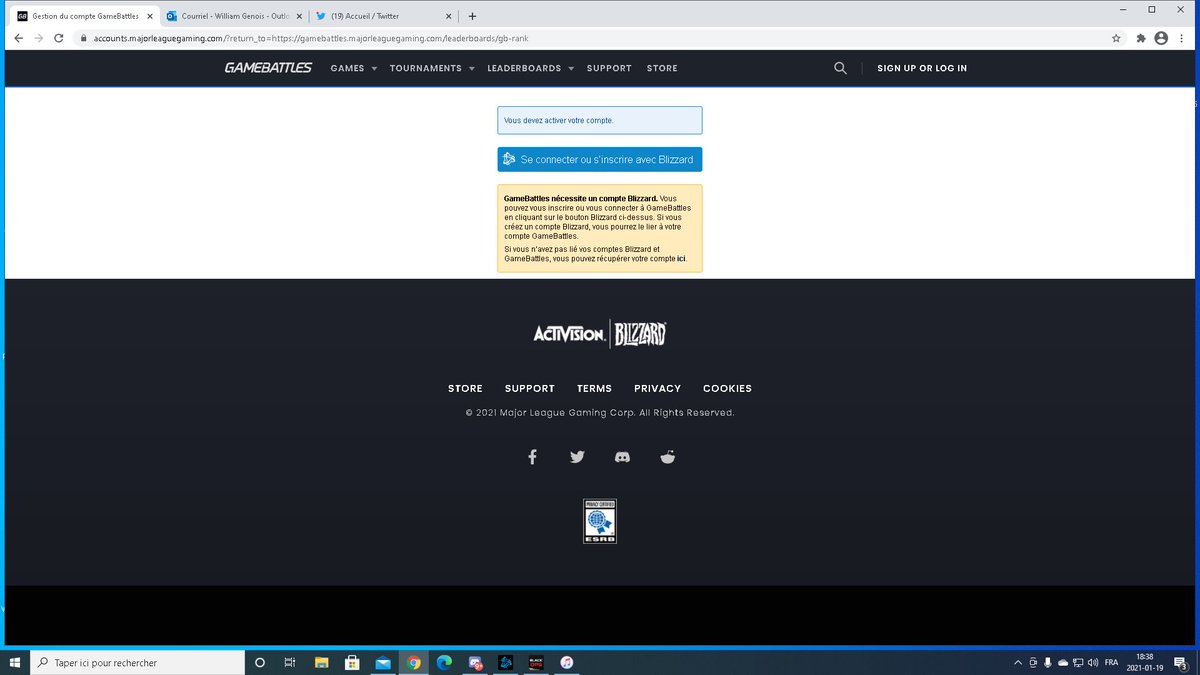This screenshot has height=675, width=1200.
Task: Open Mail app on taskbar
Action: click(x=383, y=662)
